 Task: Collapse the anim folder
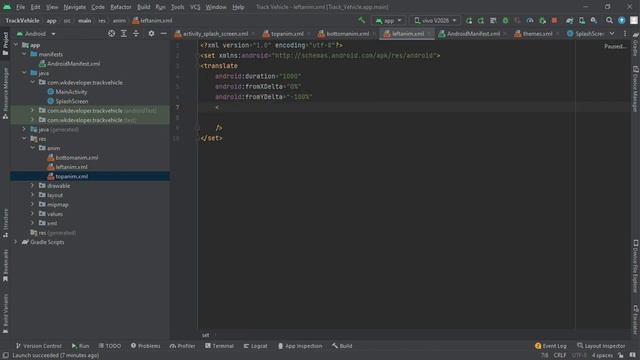[32, 148]
